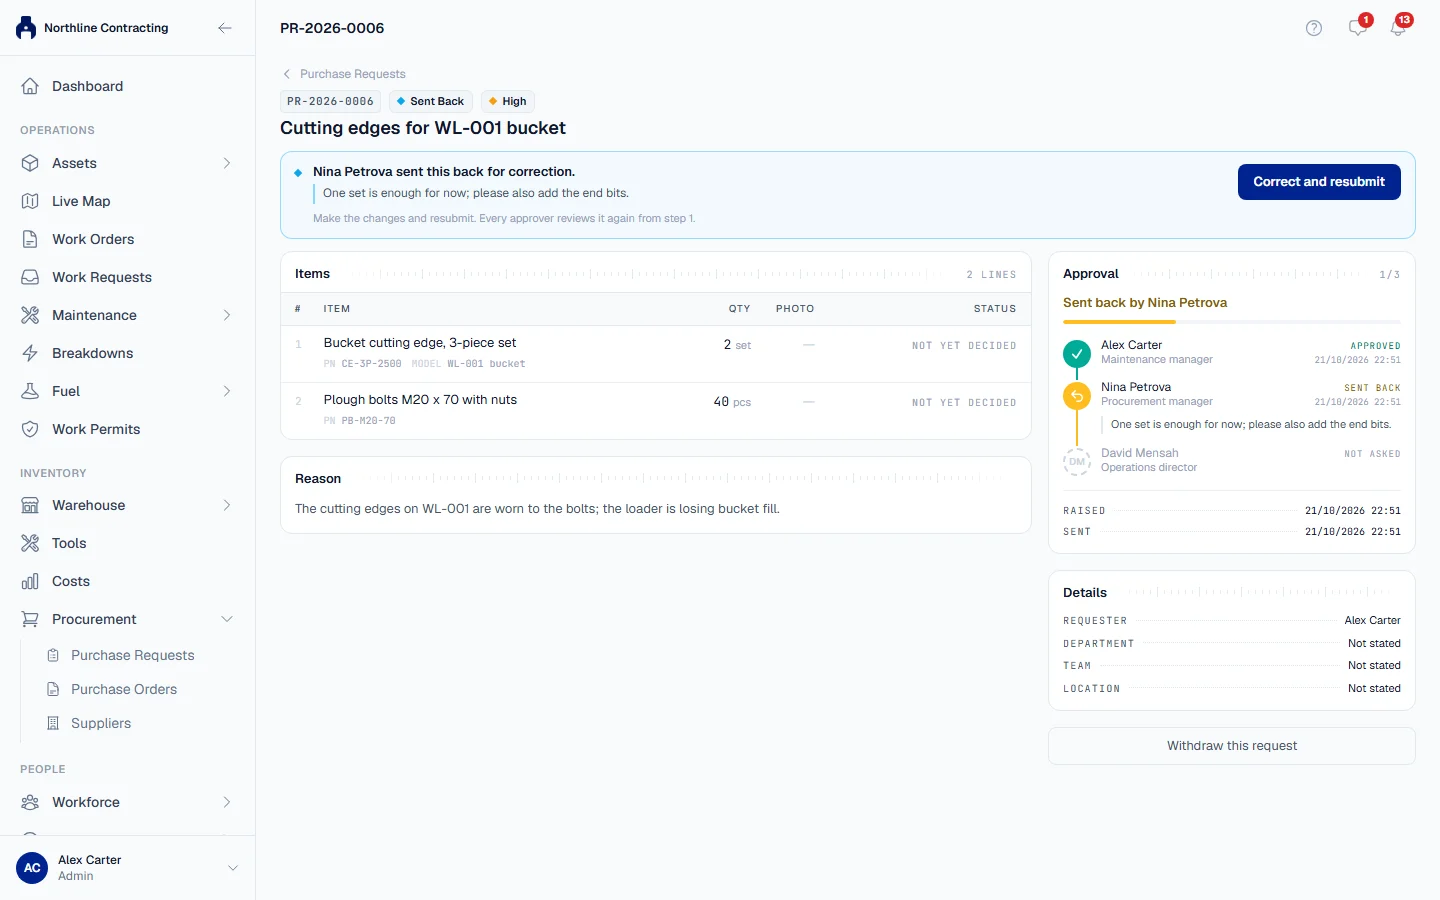Click the AC user avatar
The height and width of the screenshot is (900, 1440).
pos(32,868)
